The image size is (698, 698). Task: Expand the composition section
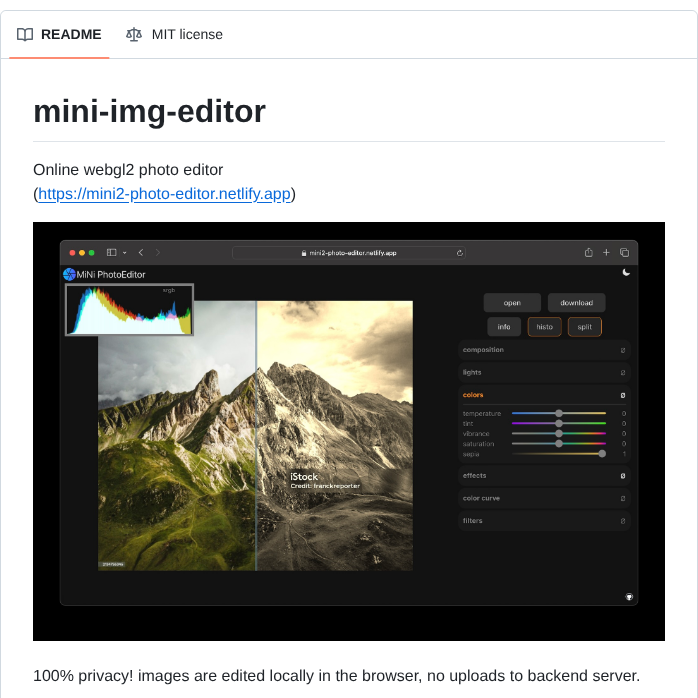[x=544, y=350]
